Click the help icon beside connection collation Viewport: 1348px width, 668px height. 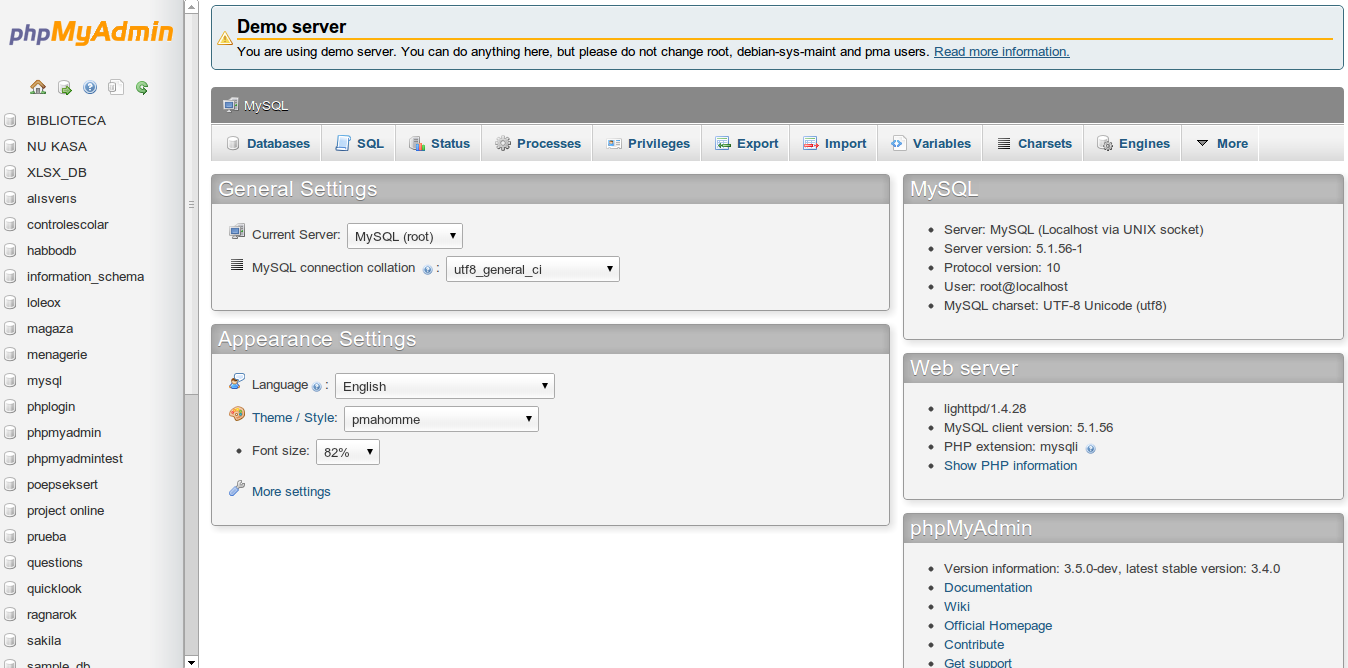[427, 270]
